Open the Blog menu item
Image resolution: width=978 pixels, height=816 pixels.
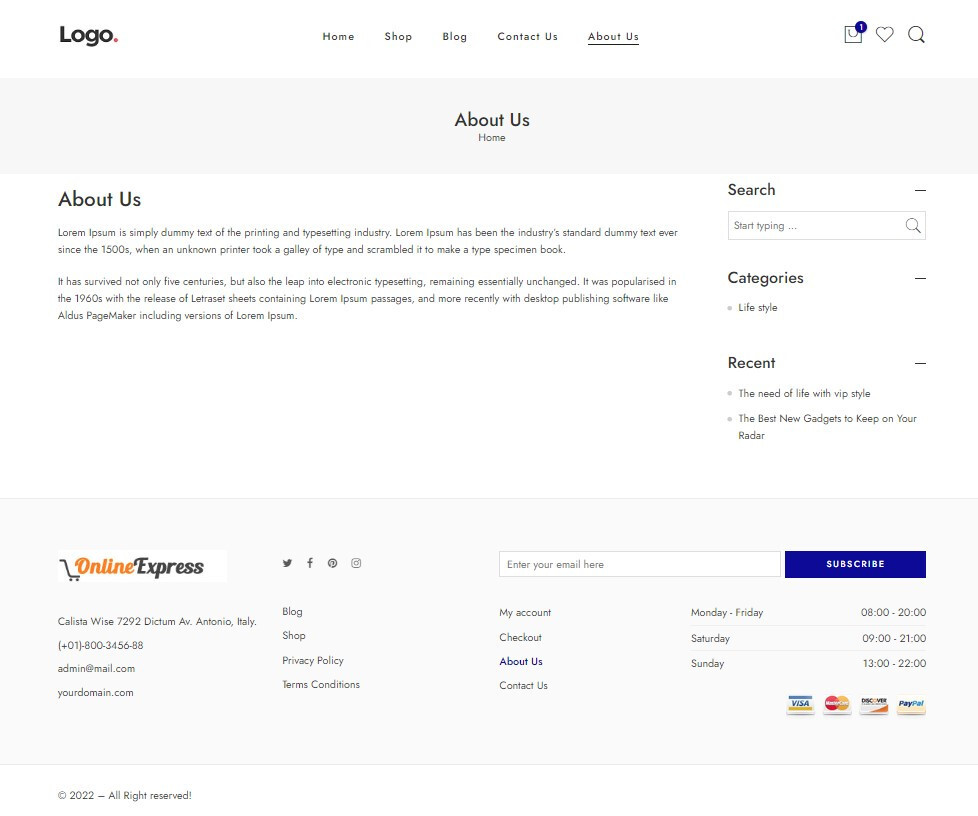(x=455, y=36)
